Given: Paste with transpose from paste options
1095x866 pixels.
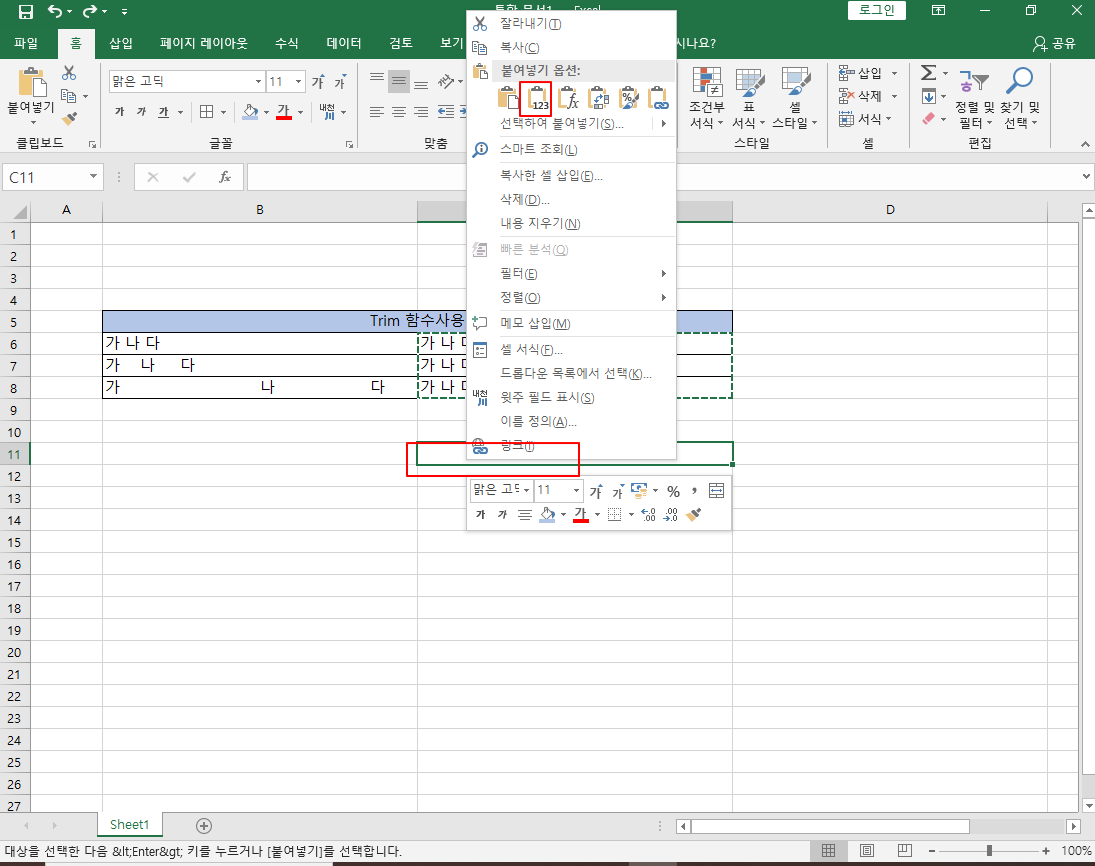Looking at the screenshot, I should coord(598,98).
